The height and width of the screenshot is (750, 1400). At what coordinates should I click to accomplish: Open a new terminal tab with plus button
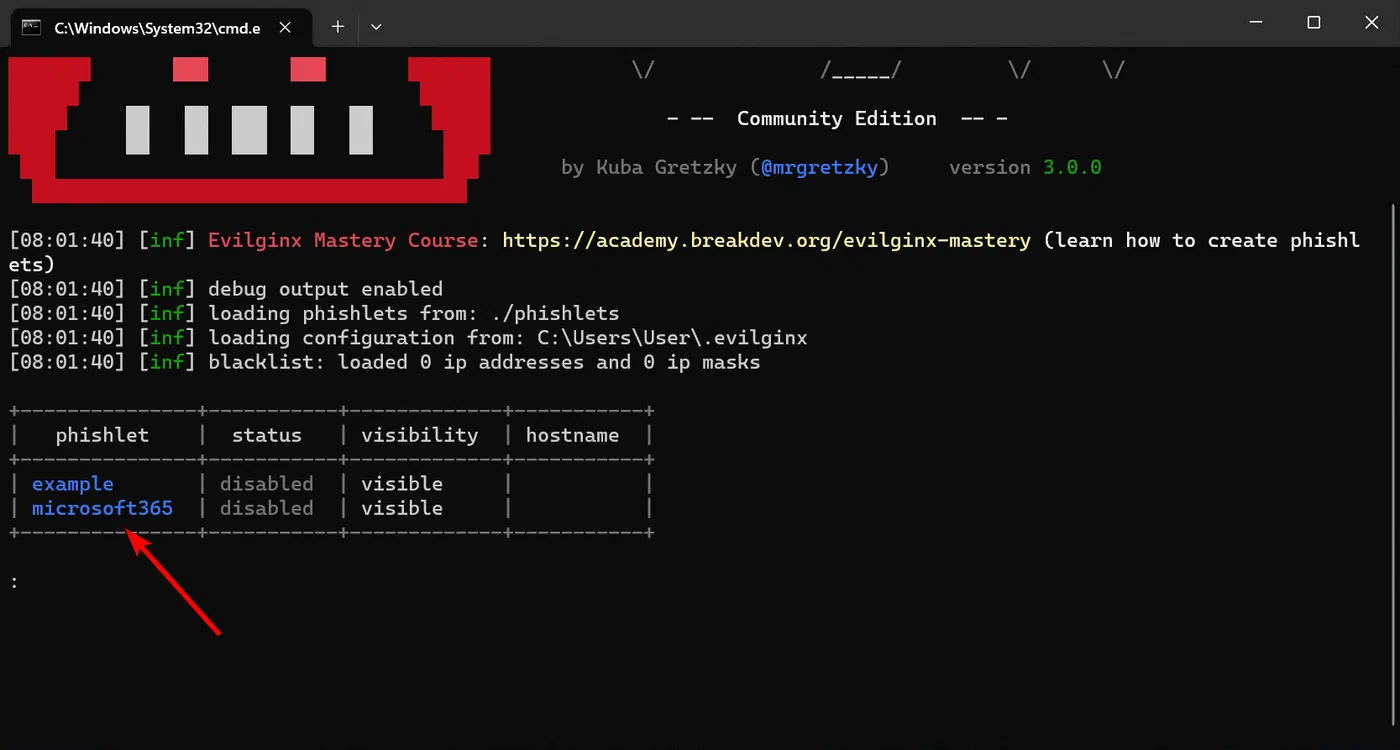(x=338, y=27)
